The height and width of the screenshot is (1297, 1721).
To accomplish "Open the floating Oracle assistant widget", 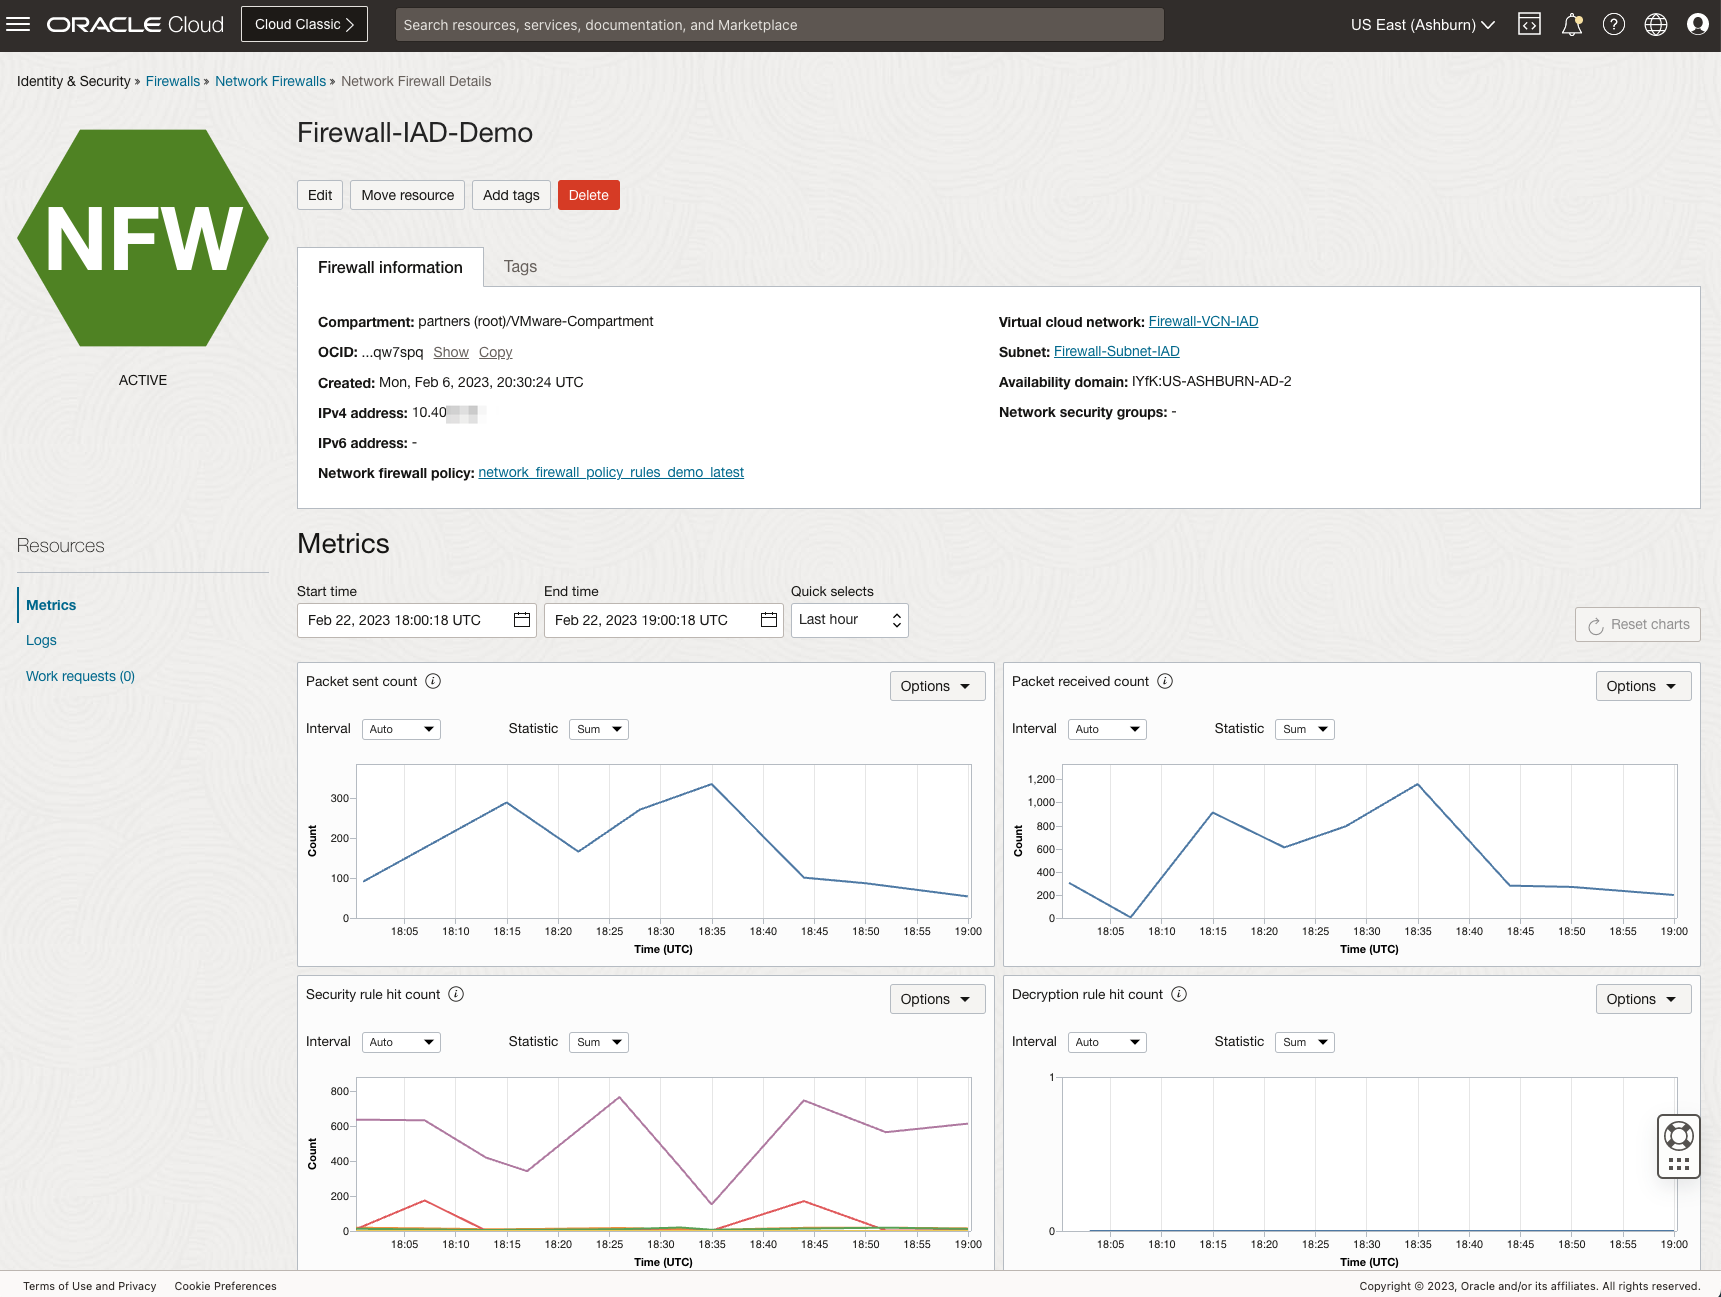I will [1678, 1146].
